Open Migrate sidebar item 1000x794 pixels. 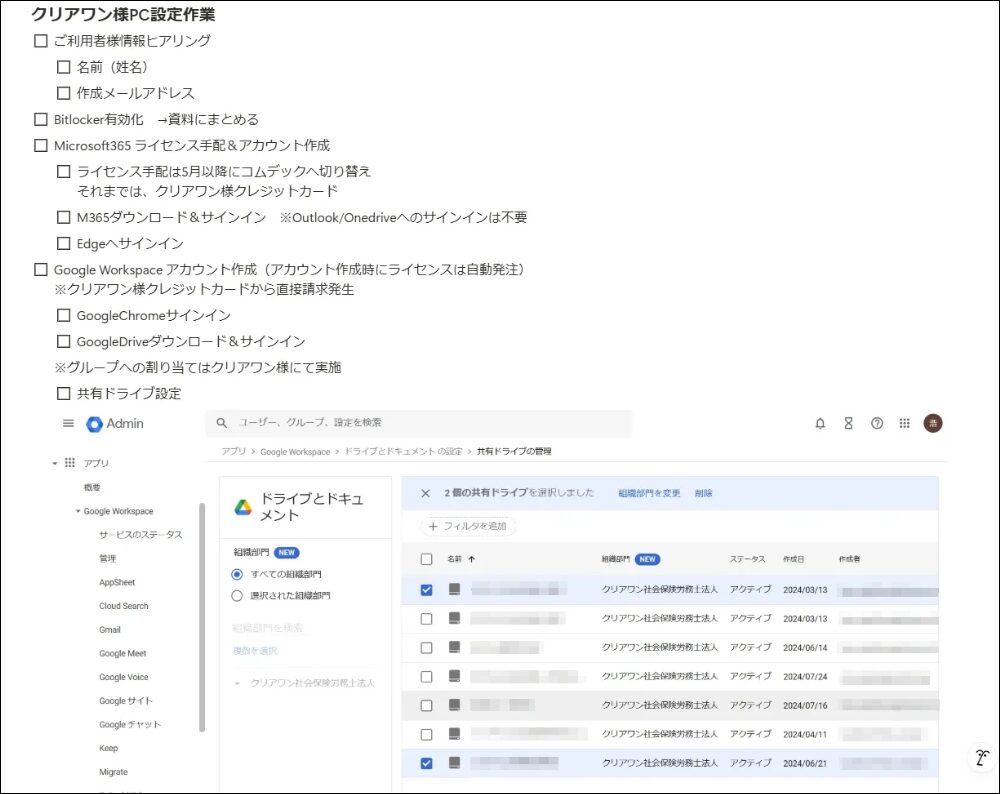click(x=114, y=772)
